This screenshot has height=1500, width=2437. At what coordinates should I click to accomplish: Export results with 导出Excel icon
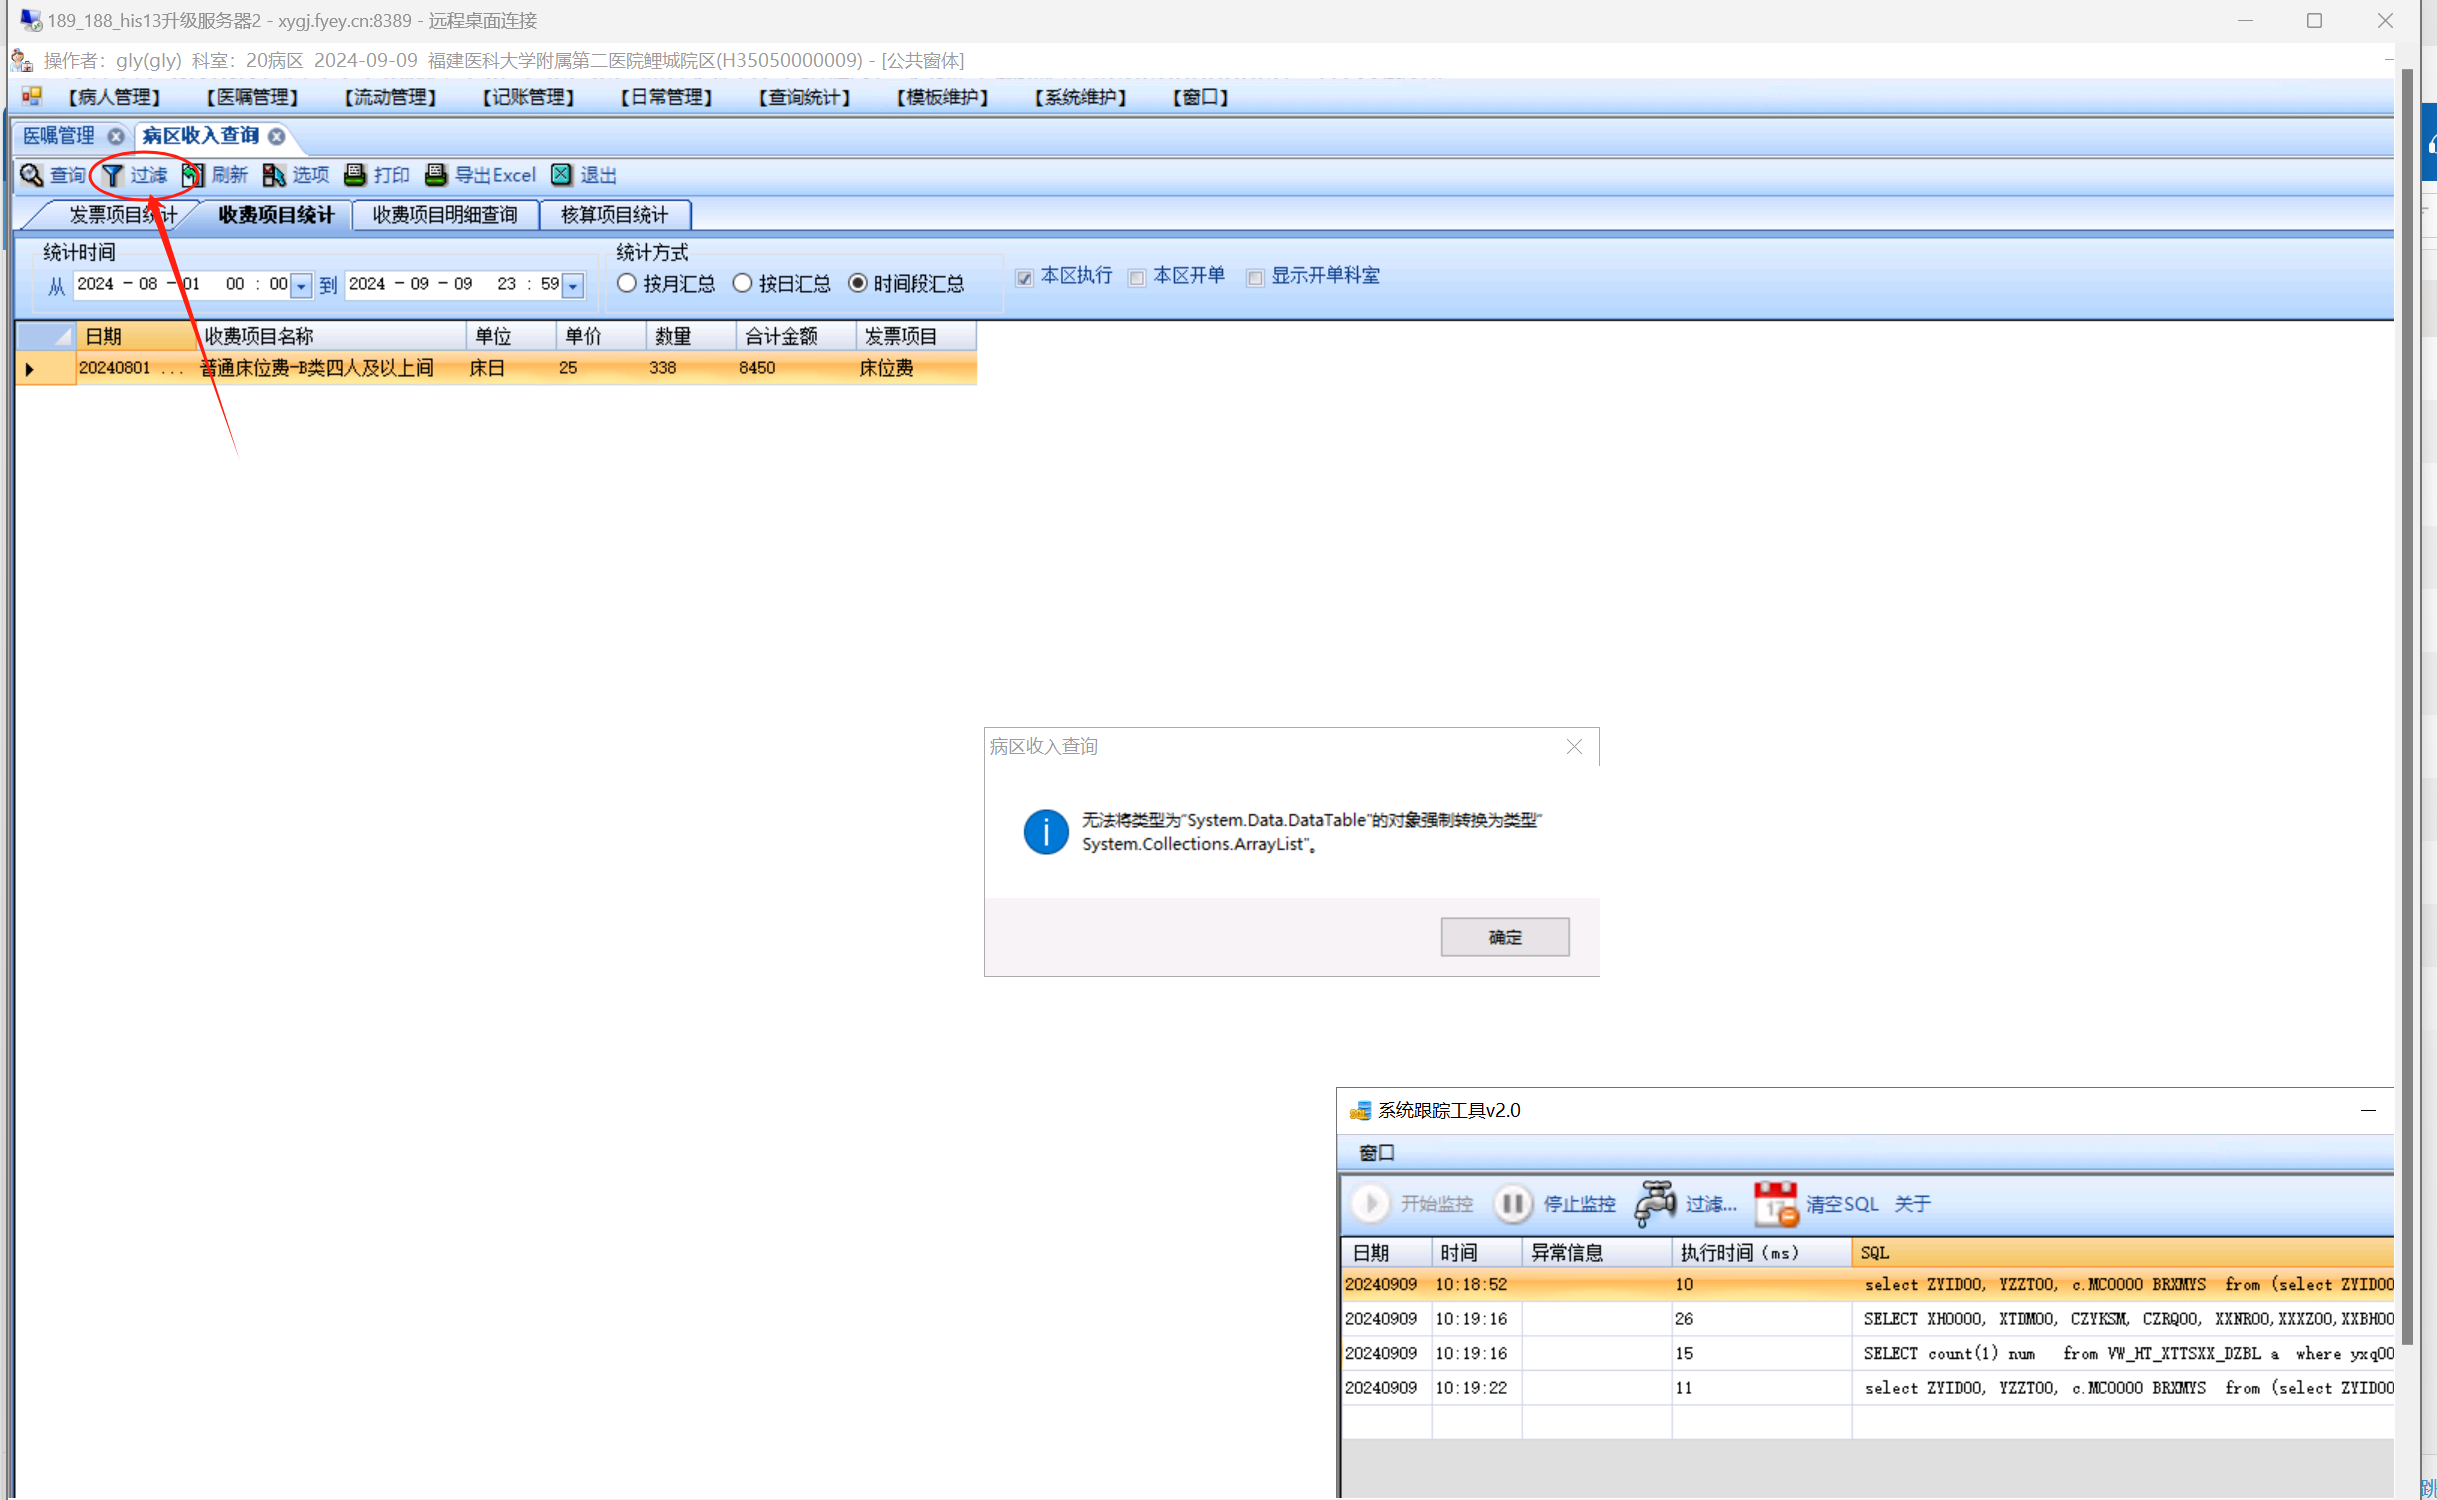click(x=436, y=175)
